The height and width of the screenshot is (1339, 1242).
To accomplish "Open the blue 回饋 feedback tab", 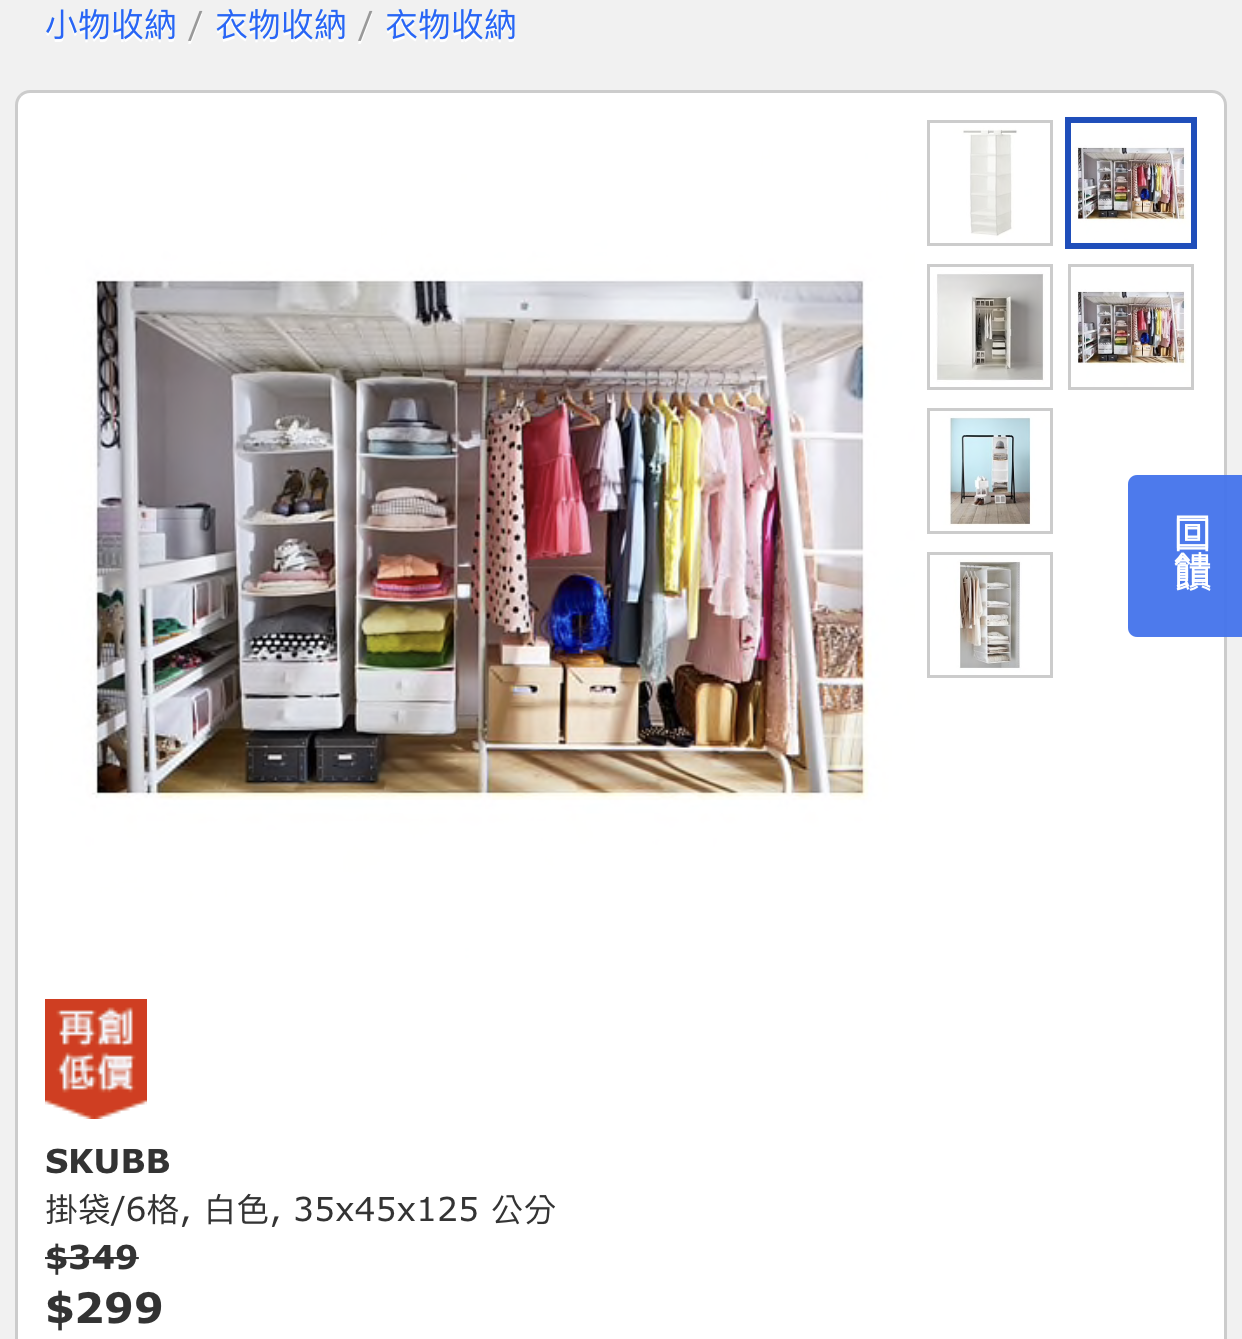I will click(x=1185, y=556).
